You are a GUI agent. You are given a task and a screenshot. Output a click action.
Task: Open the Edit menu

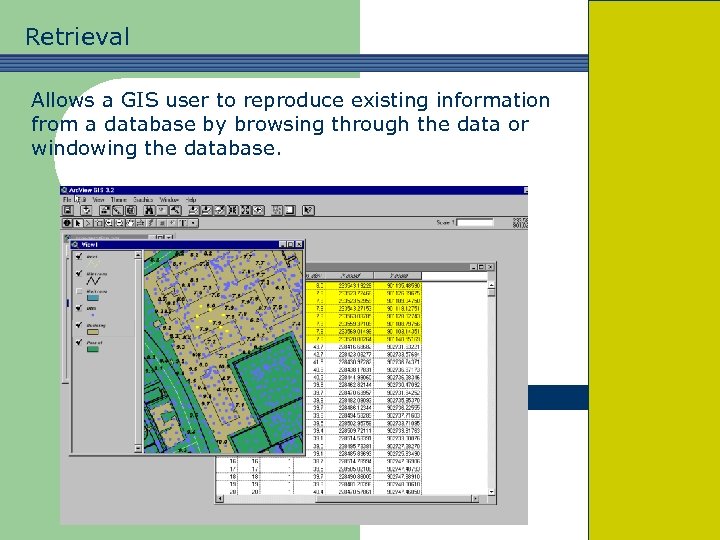point(81,200)
